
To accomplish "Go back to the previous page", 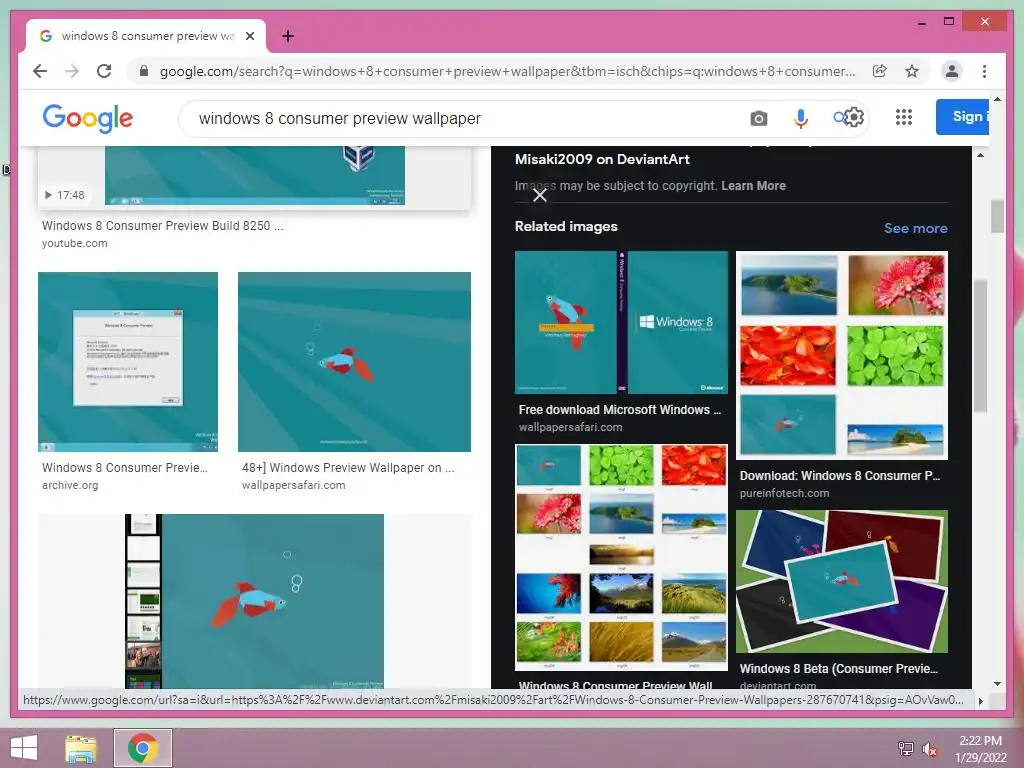I will pos(40,71).
